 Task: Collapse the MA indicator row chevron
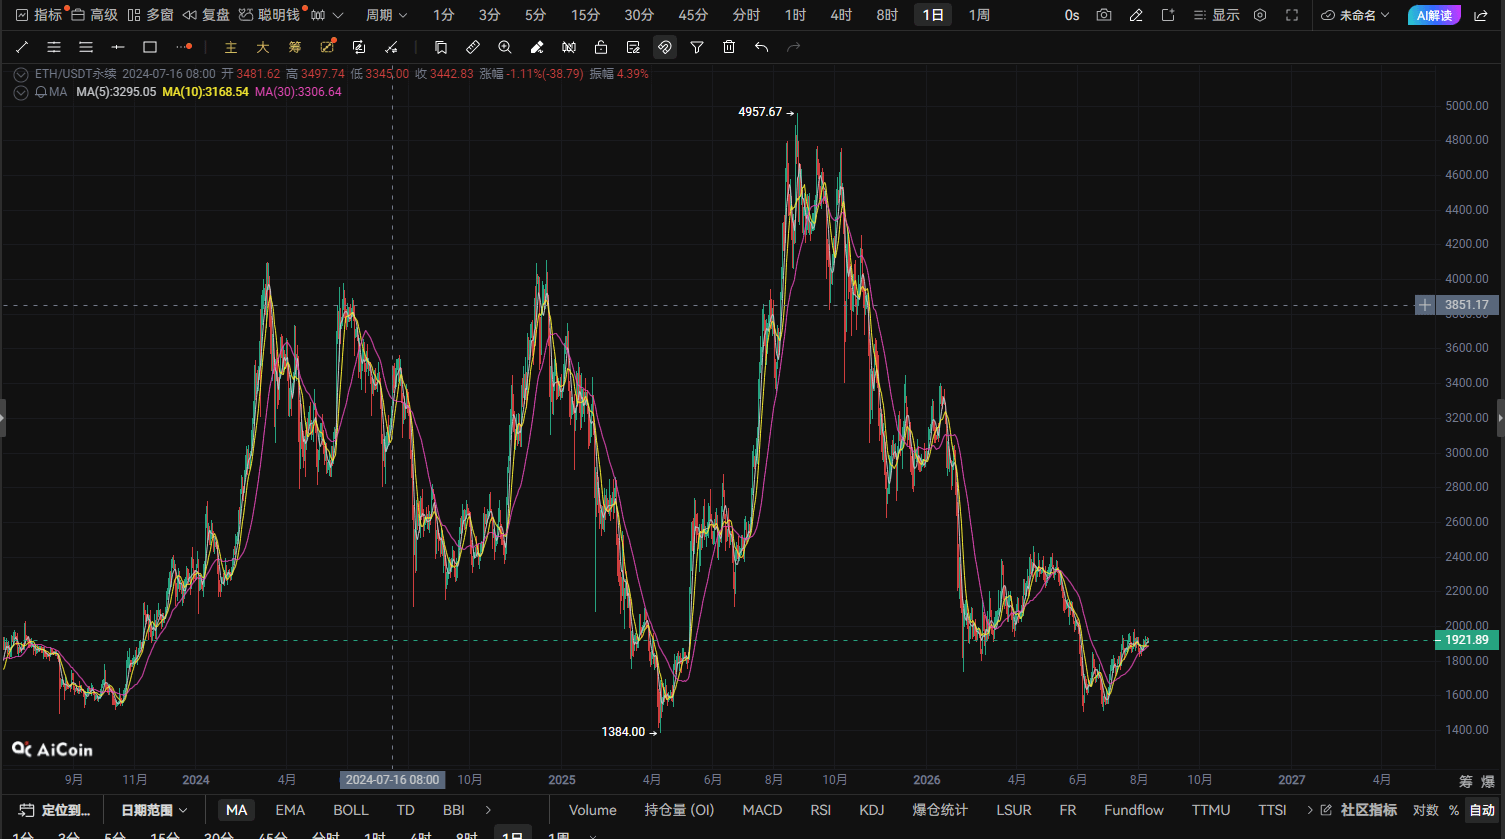click(21, 92)
